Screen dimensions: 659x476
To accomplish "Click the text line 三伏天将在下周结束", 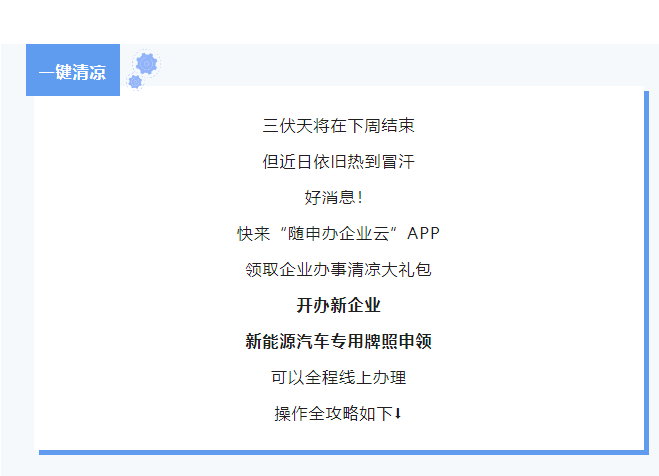I will [338, 126].
